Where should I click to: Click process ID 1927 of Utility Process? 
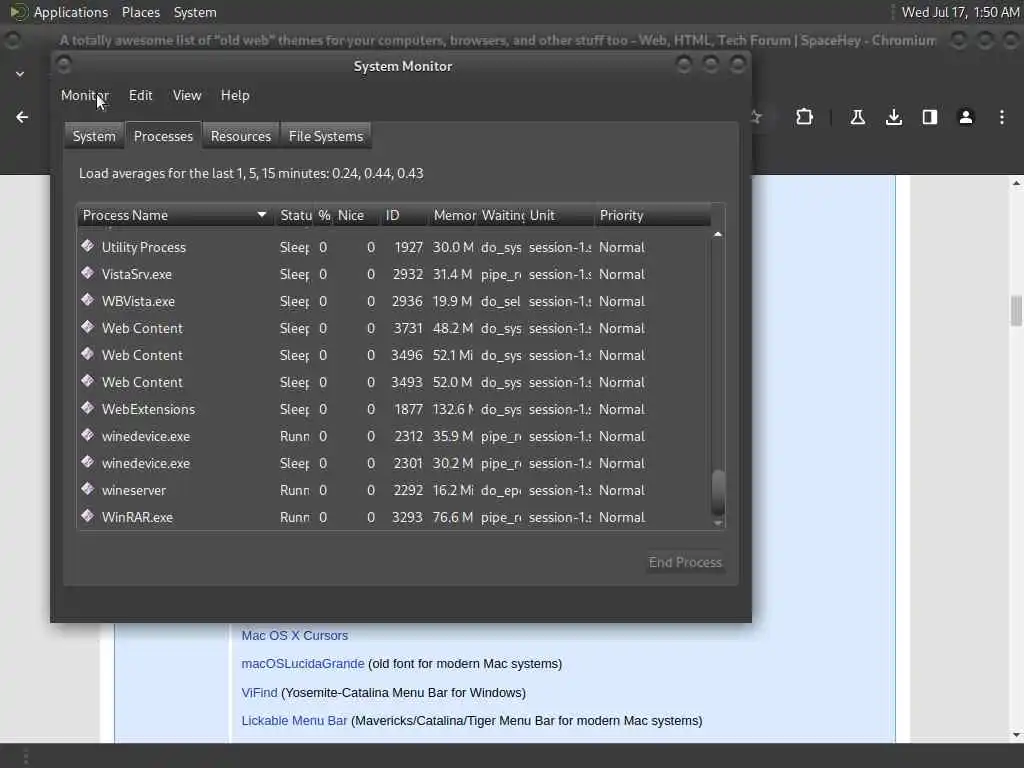tap(409, 248)
